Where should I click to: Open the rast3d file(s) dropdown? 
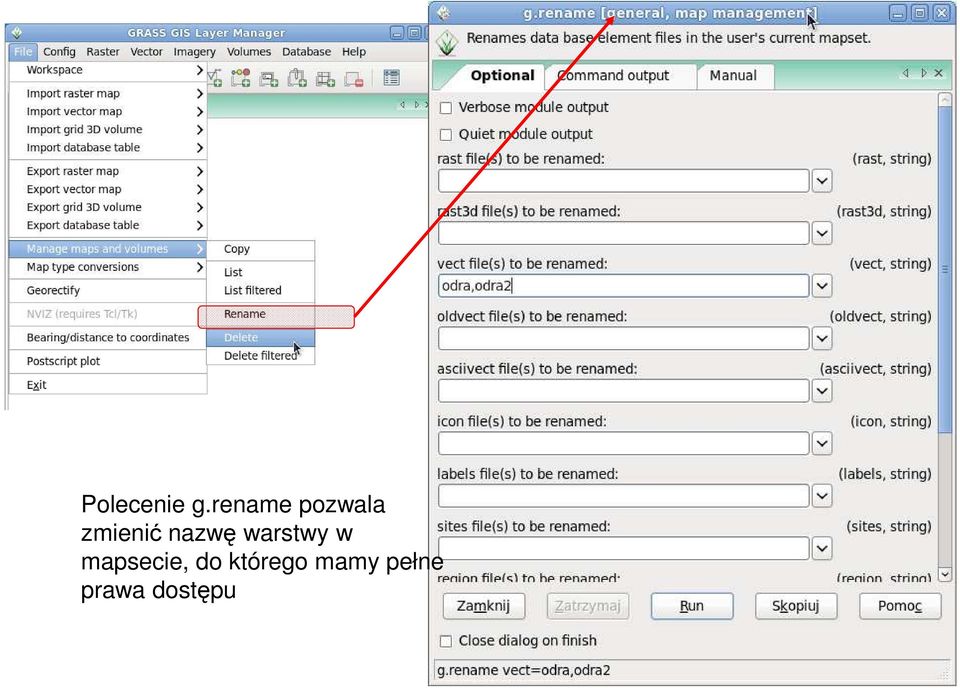822,233
